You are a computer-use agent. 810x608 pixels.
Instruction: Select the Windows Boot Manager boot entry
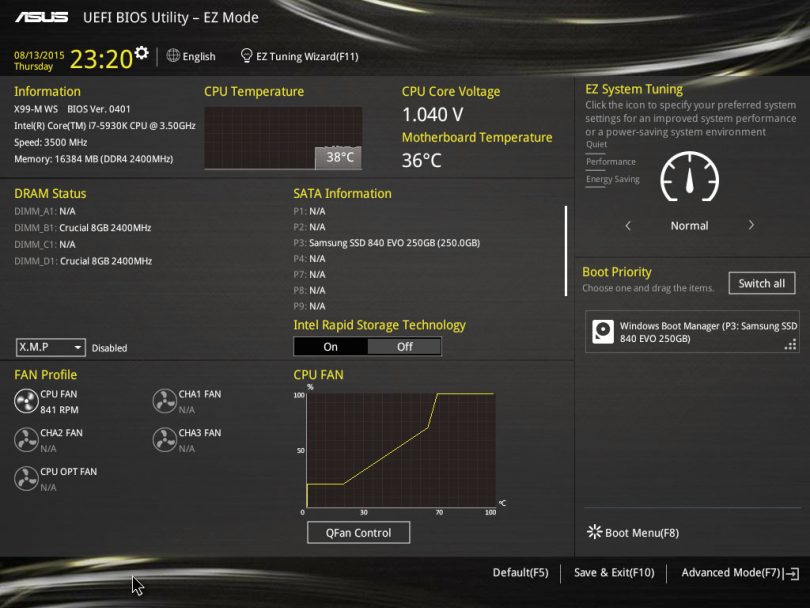click(x=692, y=332)
